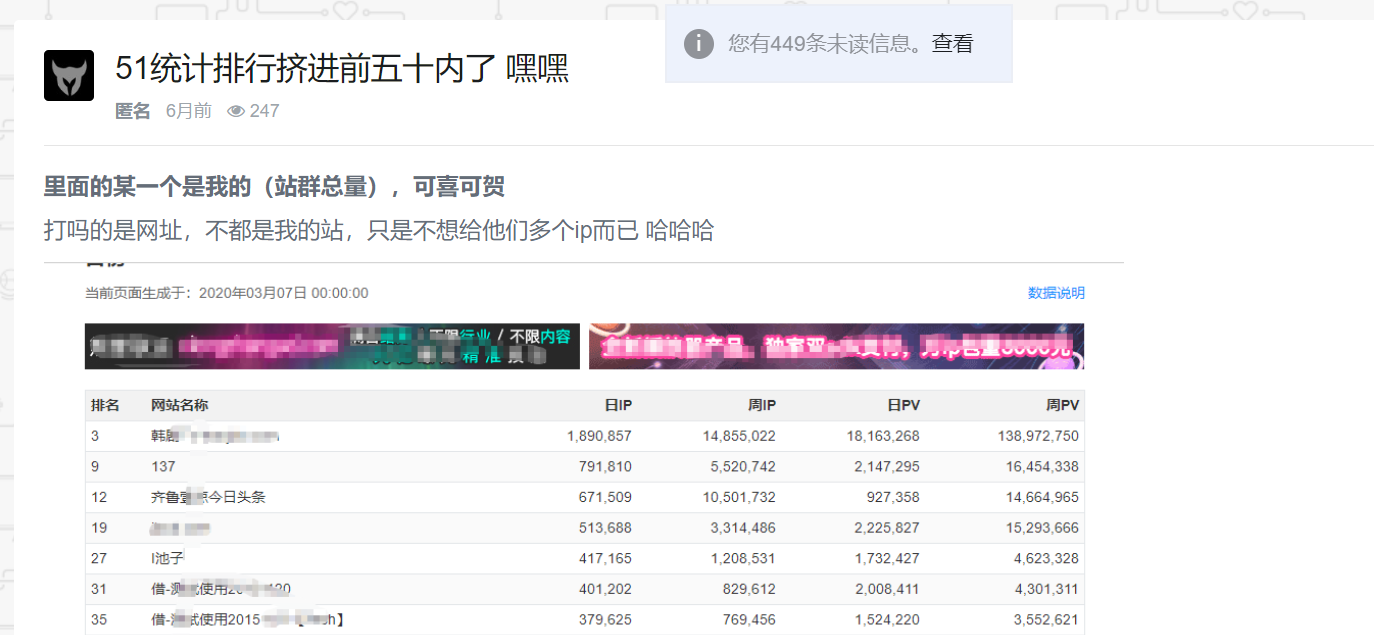Click the bold line 里面的某一个是我的
The height and width of the screenshot is (635, 1374).
(274, 187)
